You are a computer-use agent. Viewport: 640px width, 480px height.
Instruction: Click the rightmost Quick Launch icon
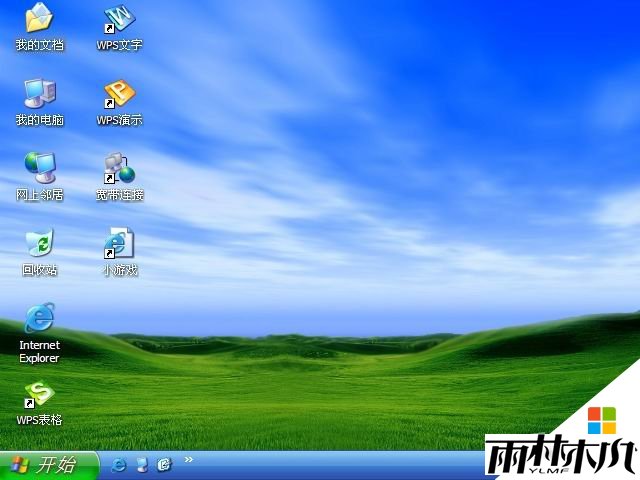click(x=165, y=465)
